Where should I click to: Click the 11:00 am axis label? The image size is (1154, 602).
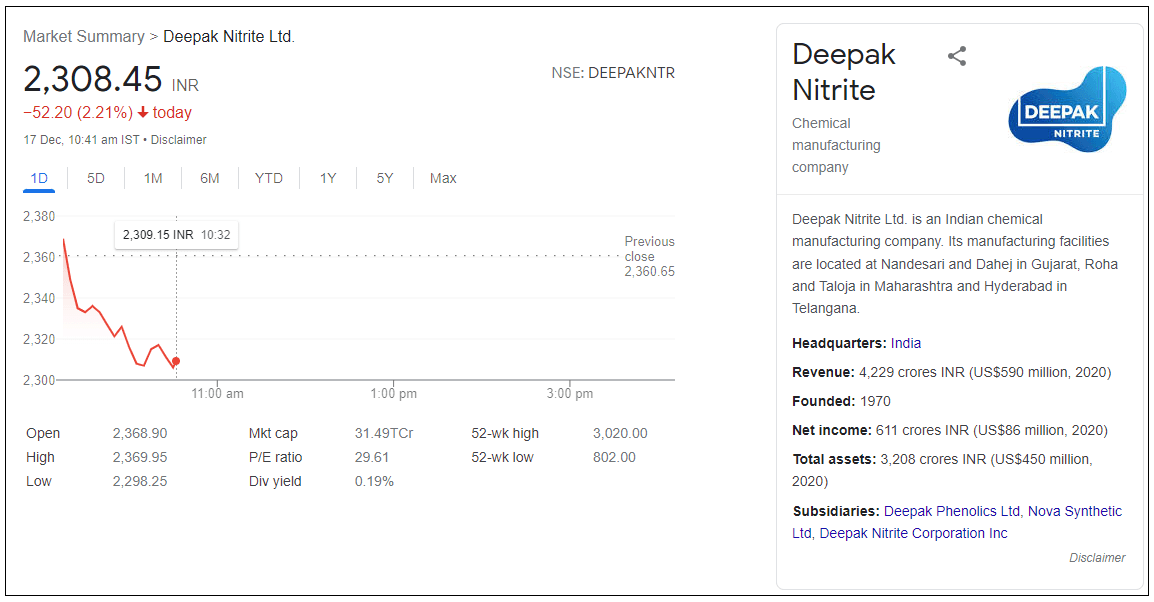click(217, 394)
